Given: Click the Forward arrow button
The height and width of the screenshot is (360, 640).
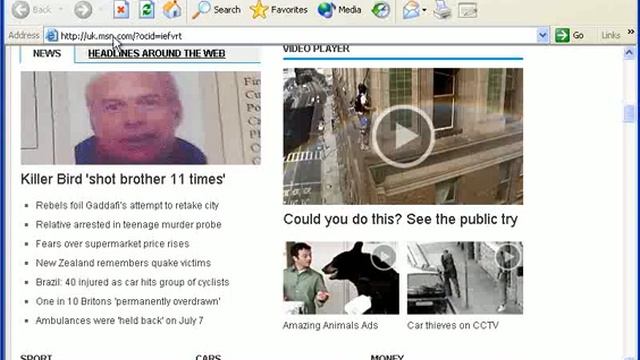Looking at the screenshot, I should [x=83, y=9].
